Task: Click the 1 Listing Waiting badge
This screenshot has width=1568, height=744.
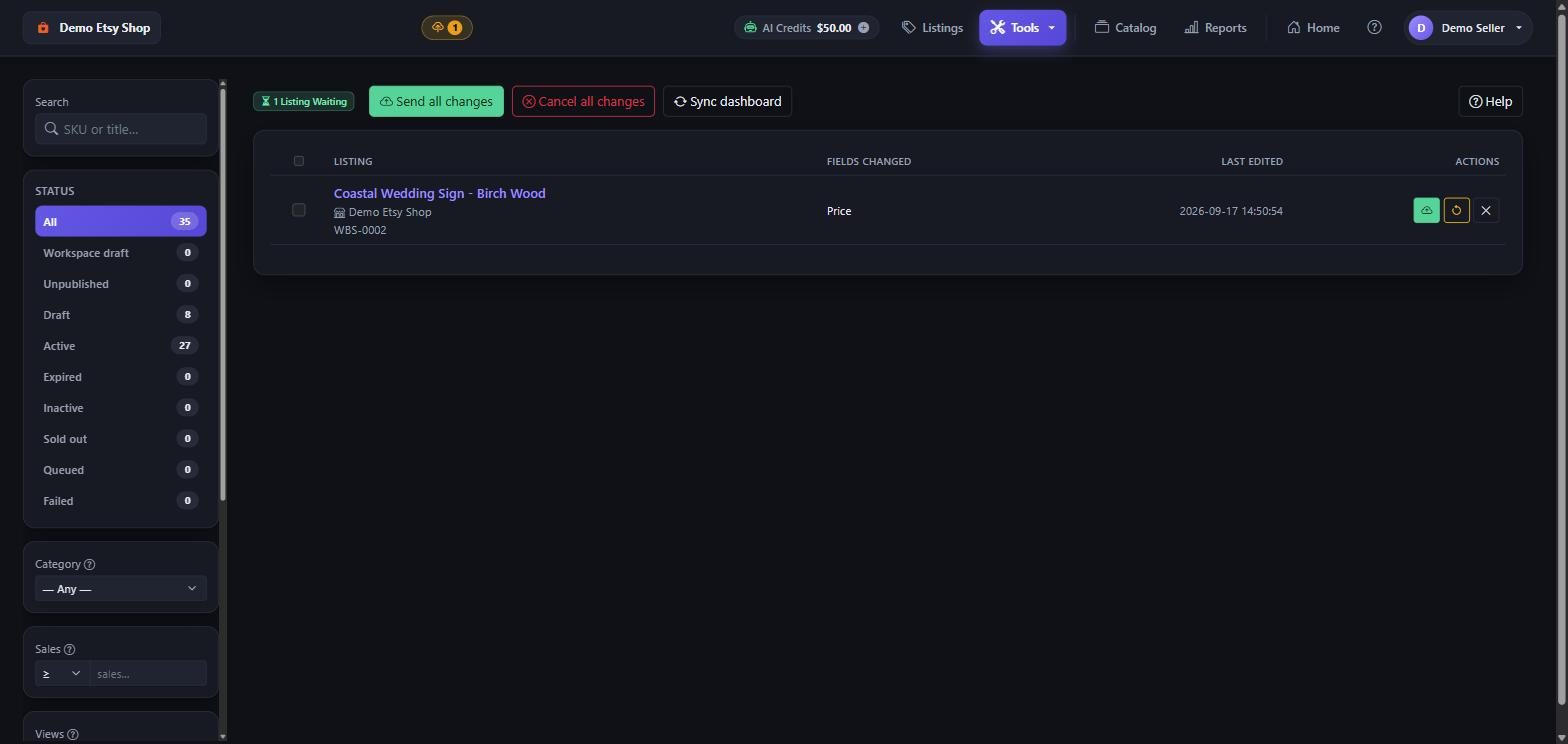Action: (304, 102)
